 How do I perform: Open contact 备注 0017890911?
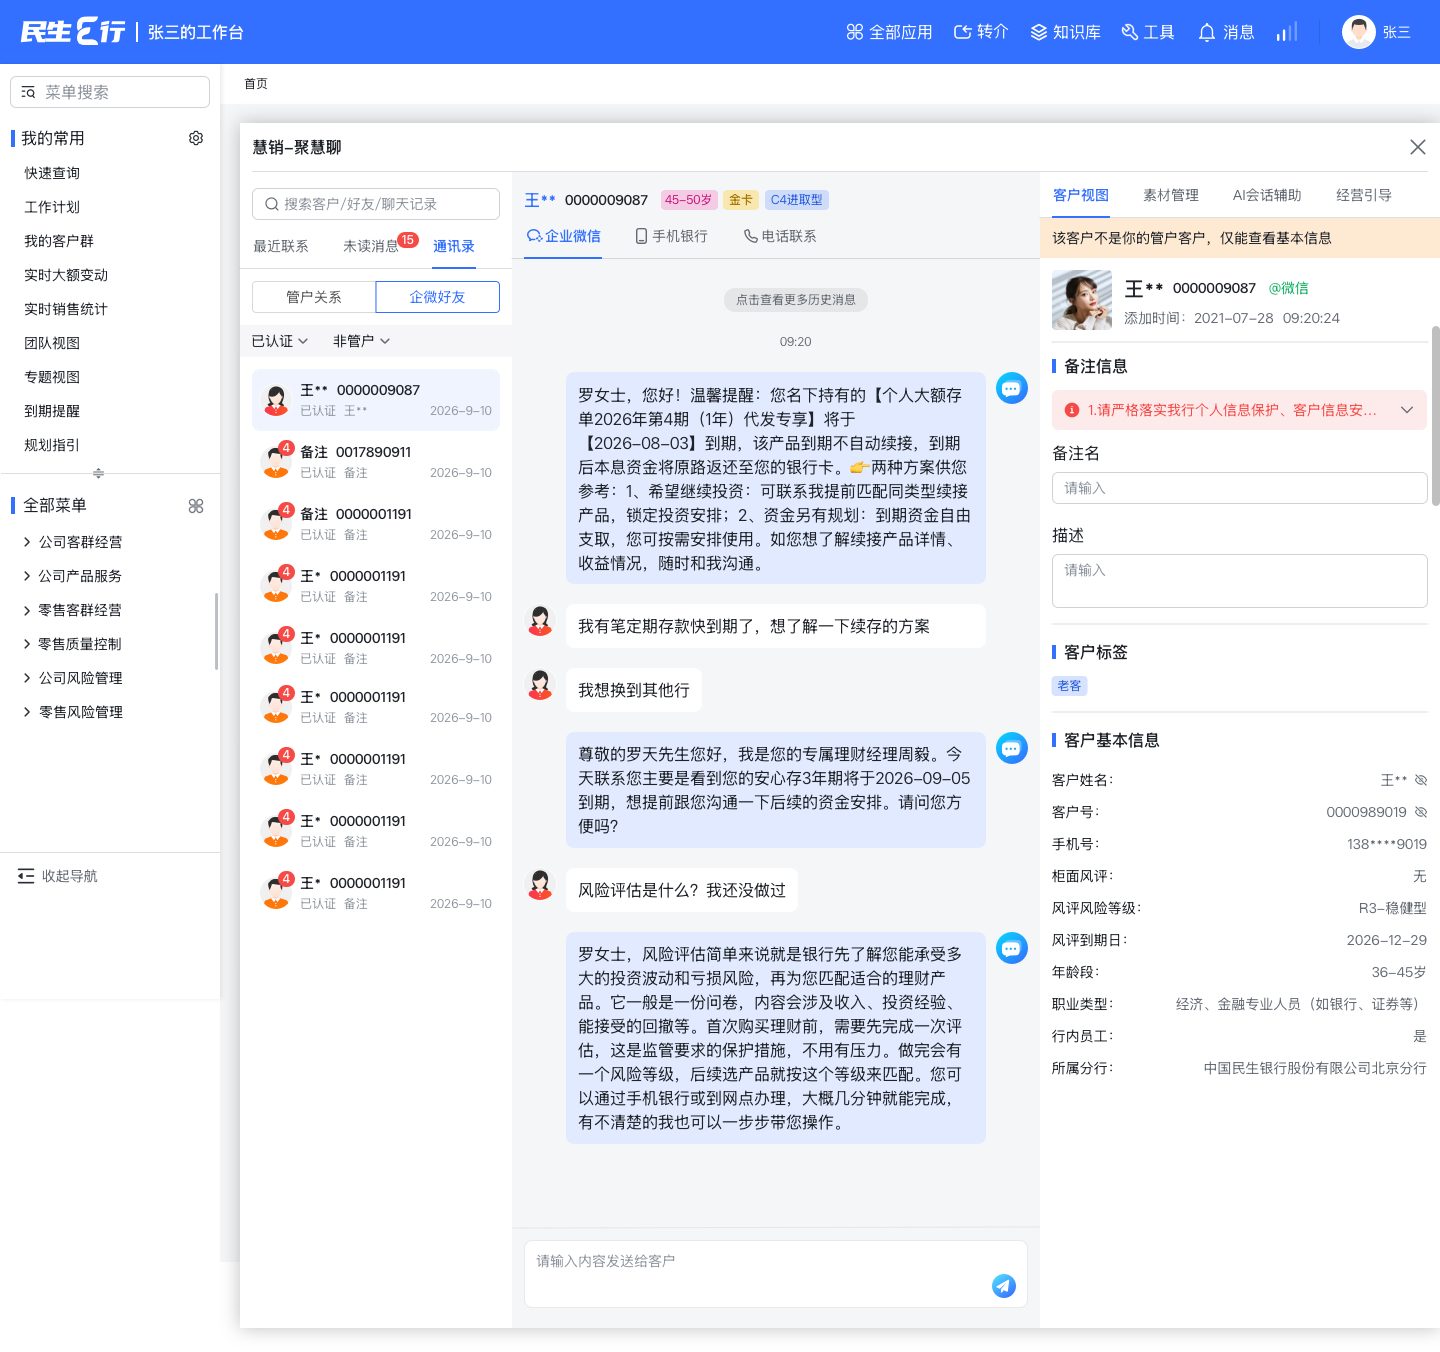click(376, 462)
